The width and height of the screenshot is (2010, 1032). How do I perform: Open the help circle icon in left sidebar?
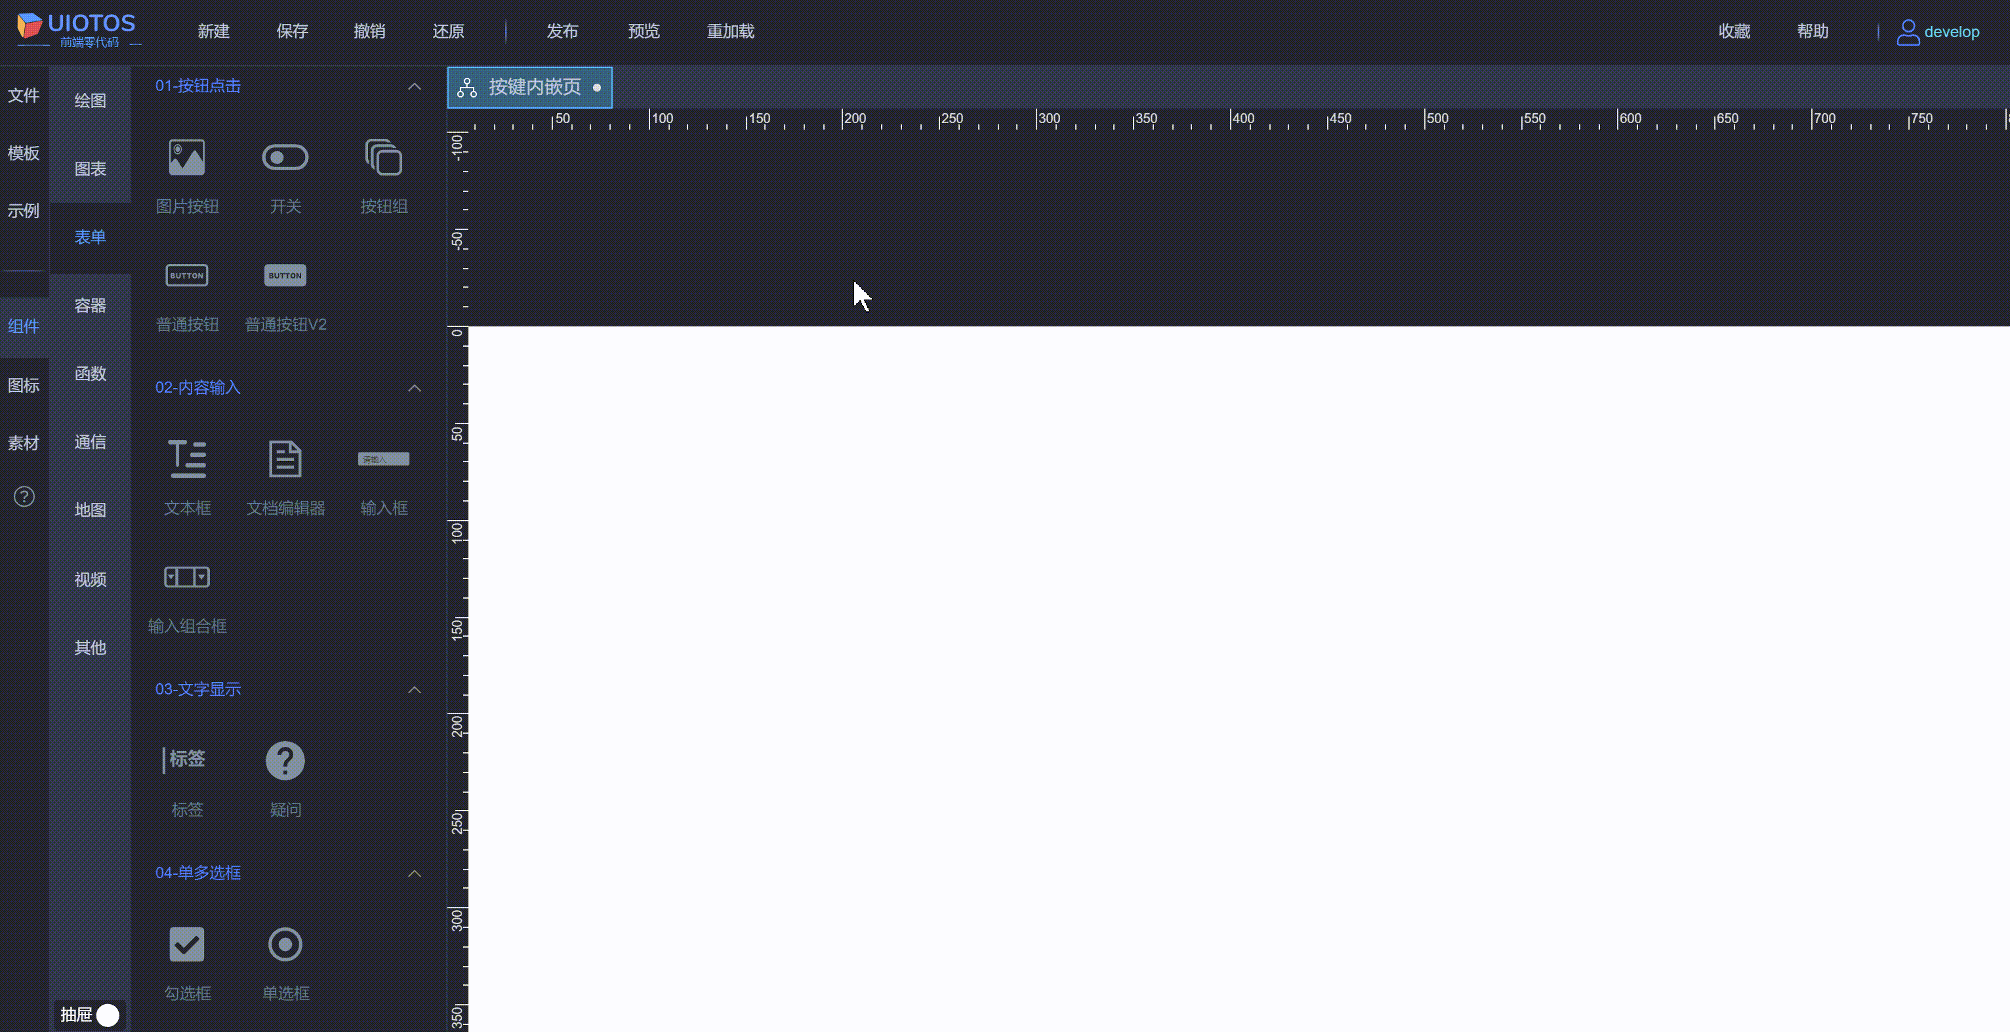coord(24,497)
